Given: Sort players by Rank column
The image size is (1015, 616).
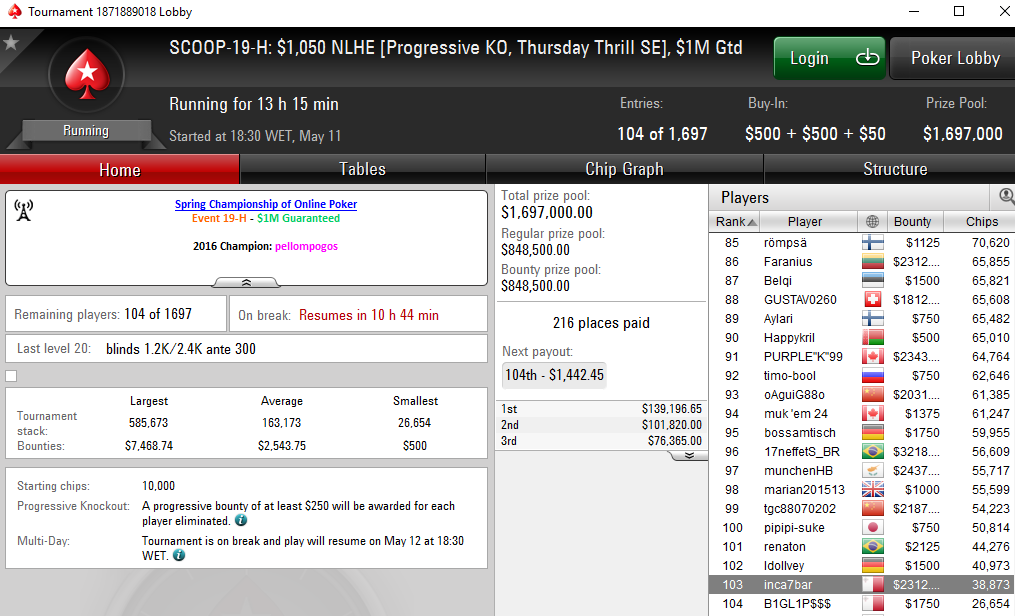Looking at the screenshot, I should tap(735, 222).
